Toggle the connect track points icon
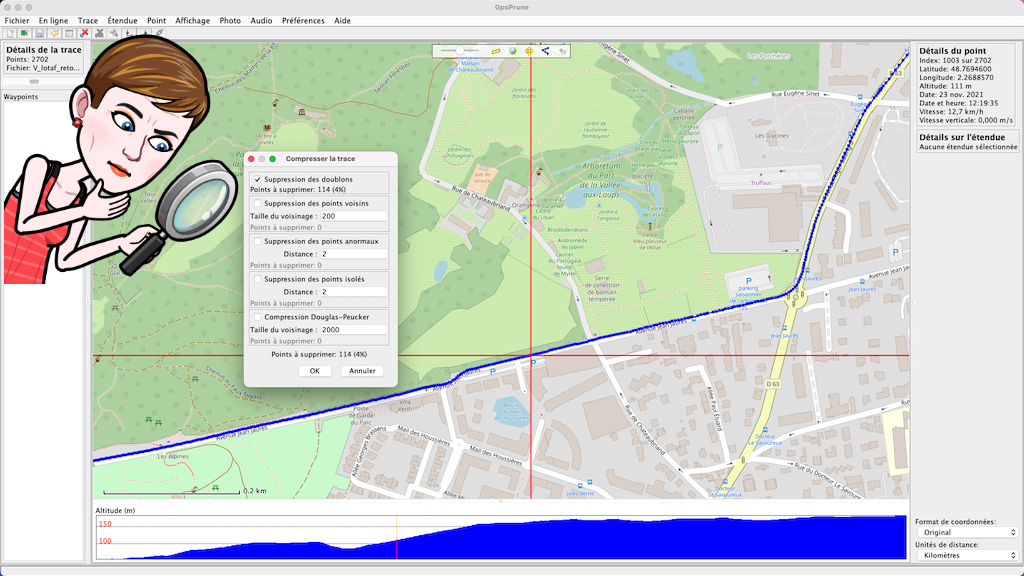The height and width of the screenshot is (576, 1024). coord(545,51)
